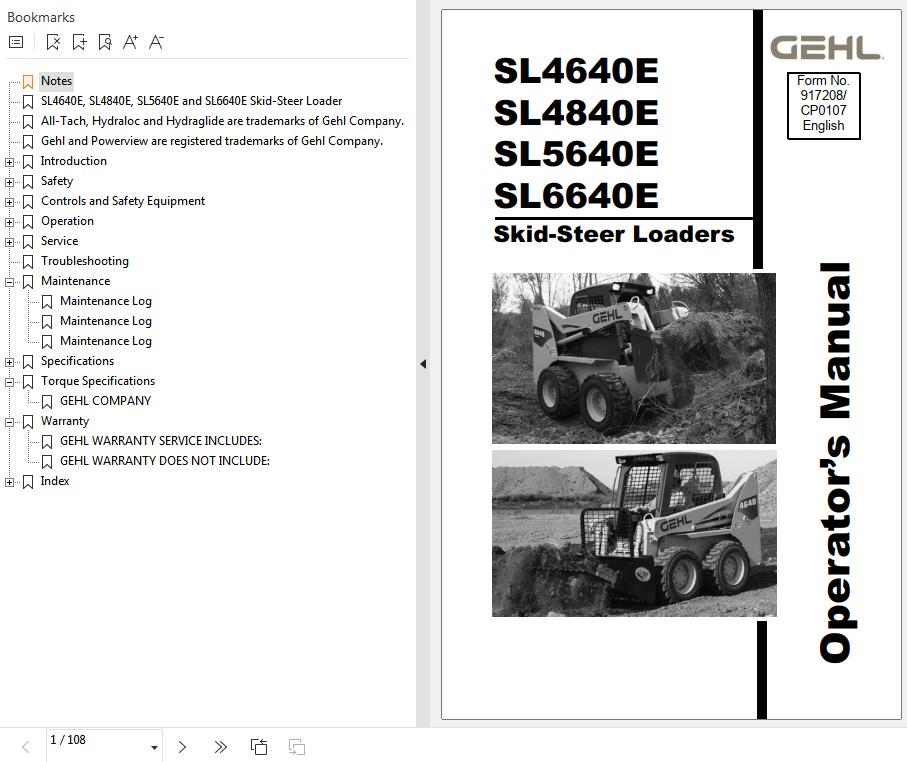Select the Introduction bookmark
Image resolution: width=907 pixels, height=762 pixels.
pos(73,161)
